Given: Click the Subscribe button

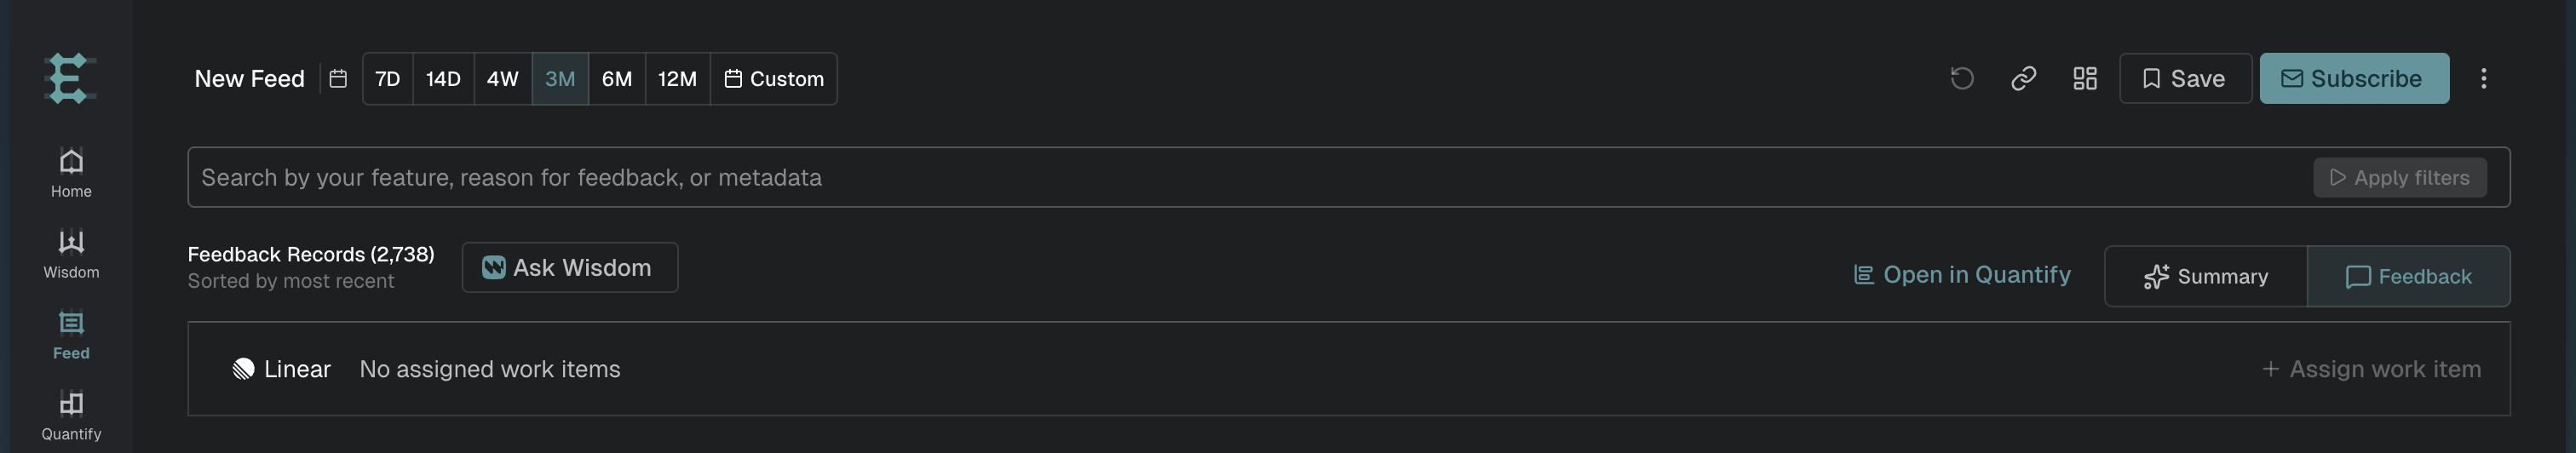Looking at the screenshot, I should coord(2354,78).
